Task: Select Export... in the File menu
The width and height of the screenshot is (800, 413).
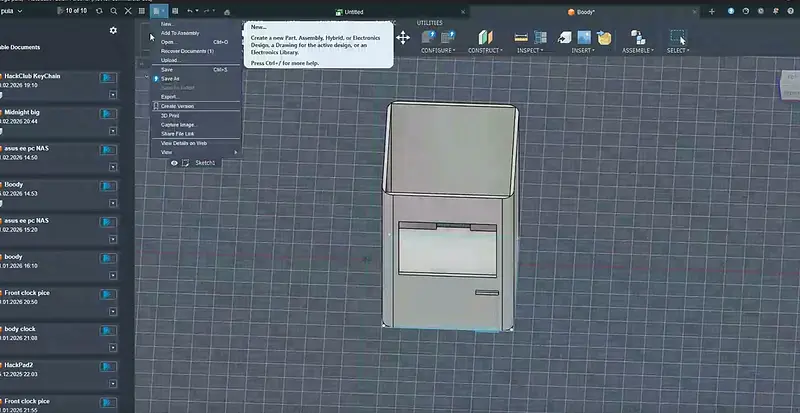Action: click(169, 96)
